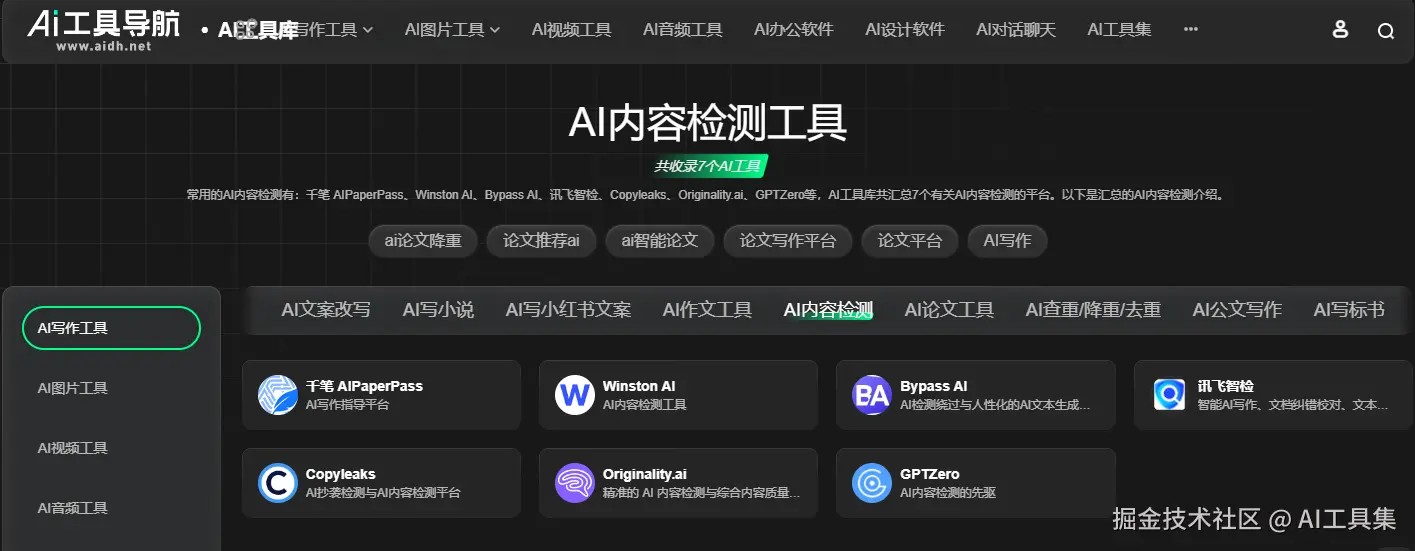Open AI对话聊天 in the top navigation
The width and height of the screenshot is (1415, 551).
[1016, 30]
